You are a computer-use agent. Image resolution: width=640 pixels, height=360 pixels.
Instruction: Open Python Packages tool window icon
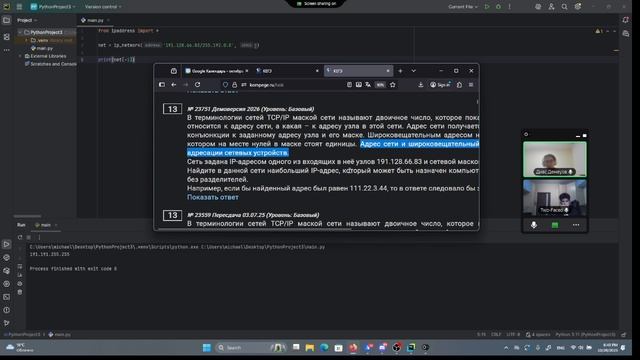pyautogui.click(x=7, y=258)
